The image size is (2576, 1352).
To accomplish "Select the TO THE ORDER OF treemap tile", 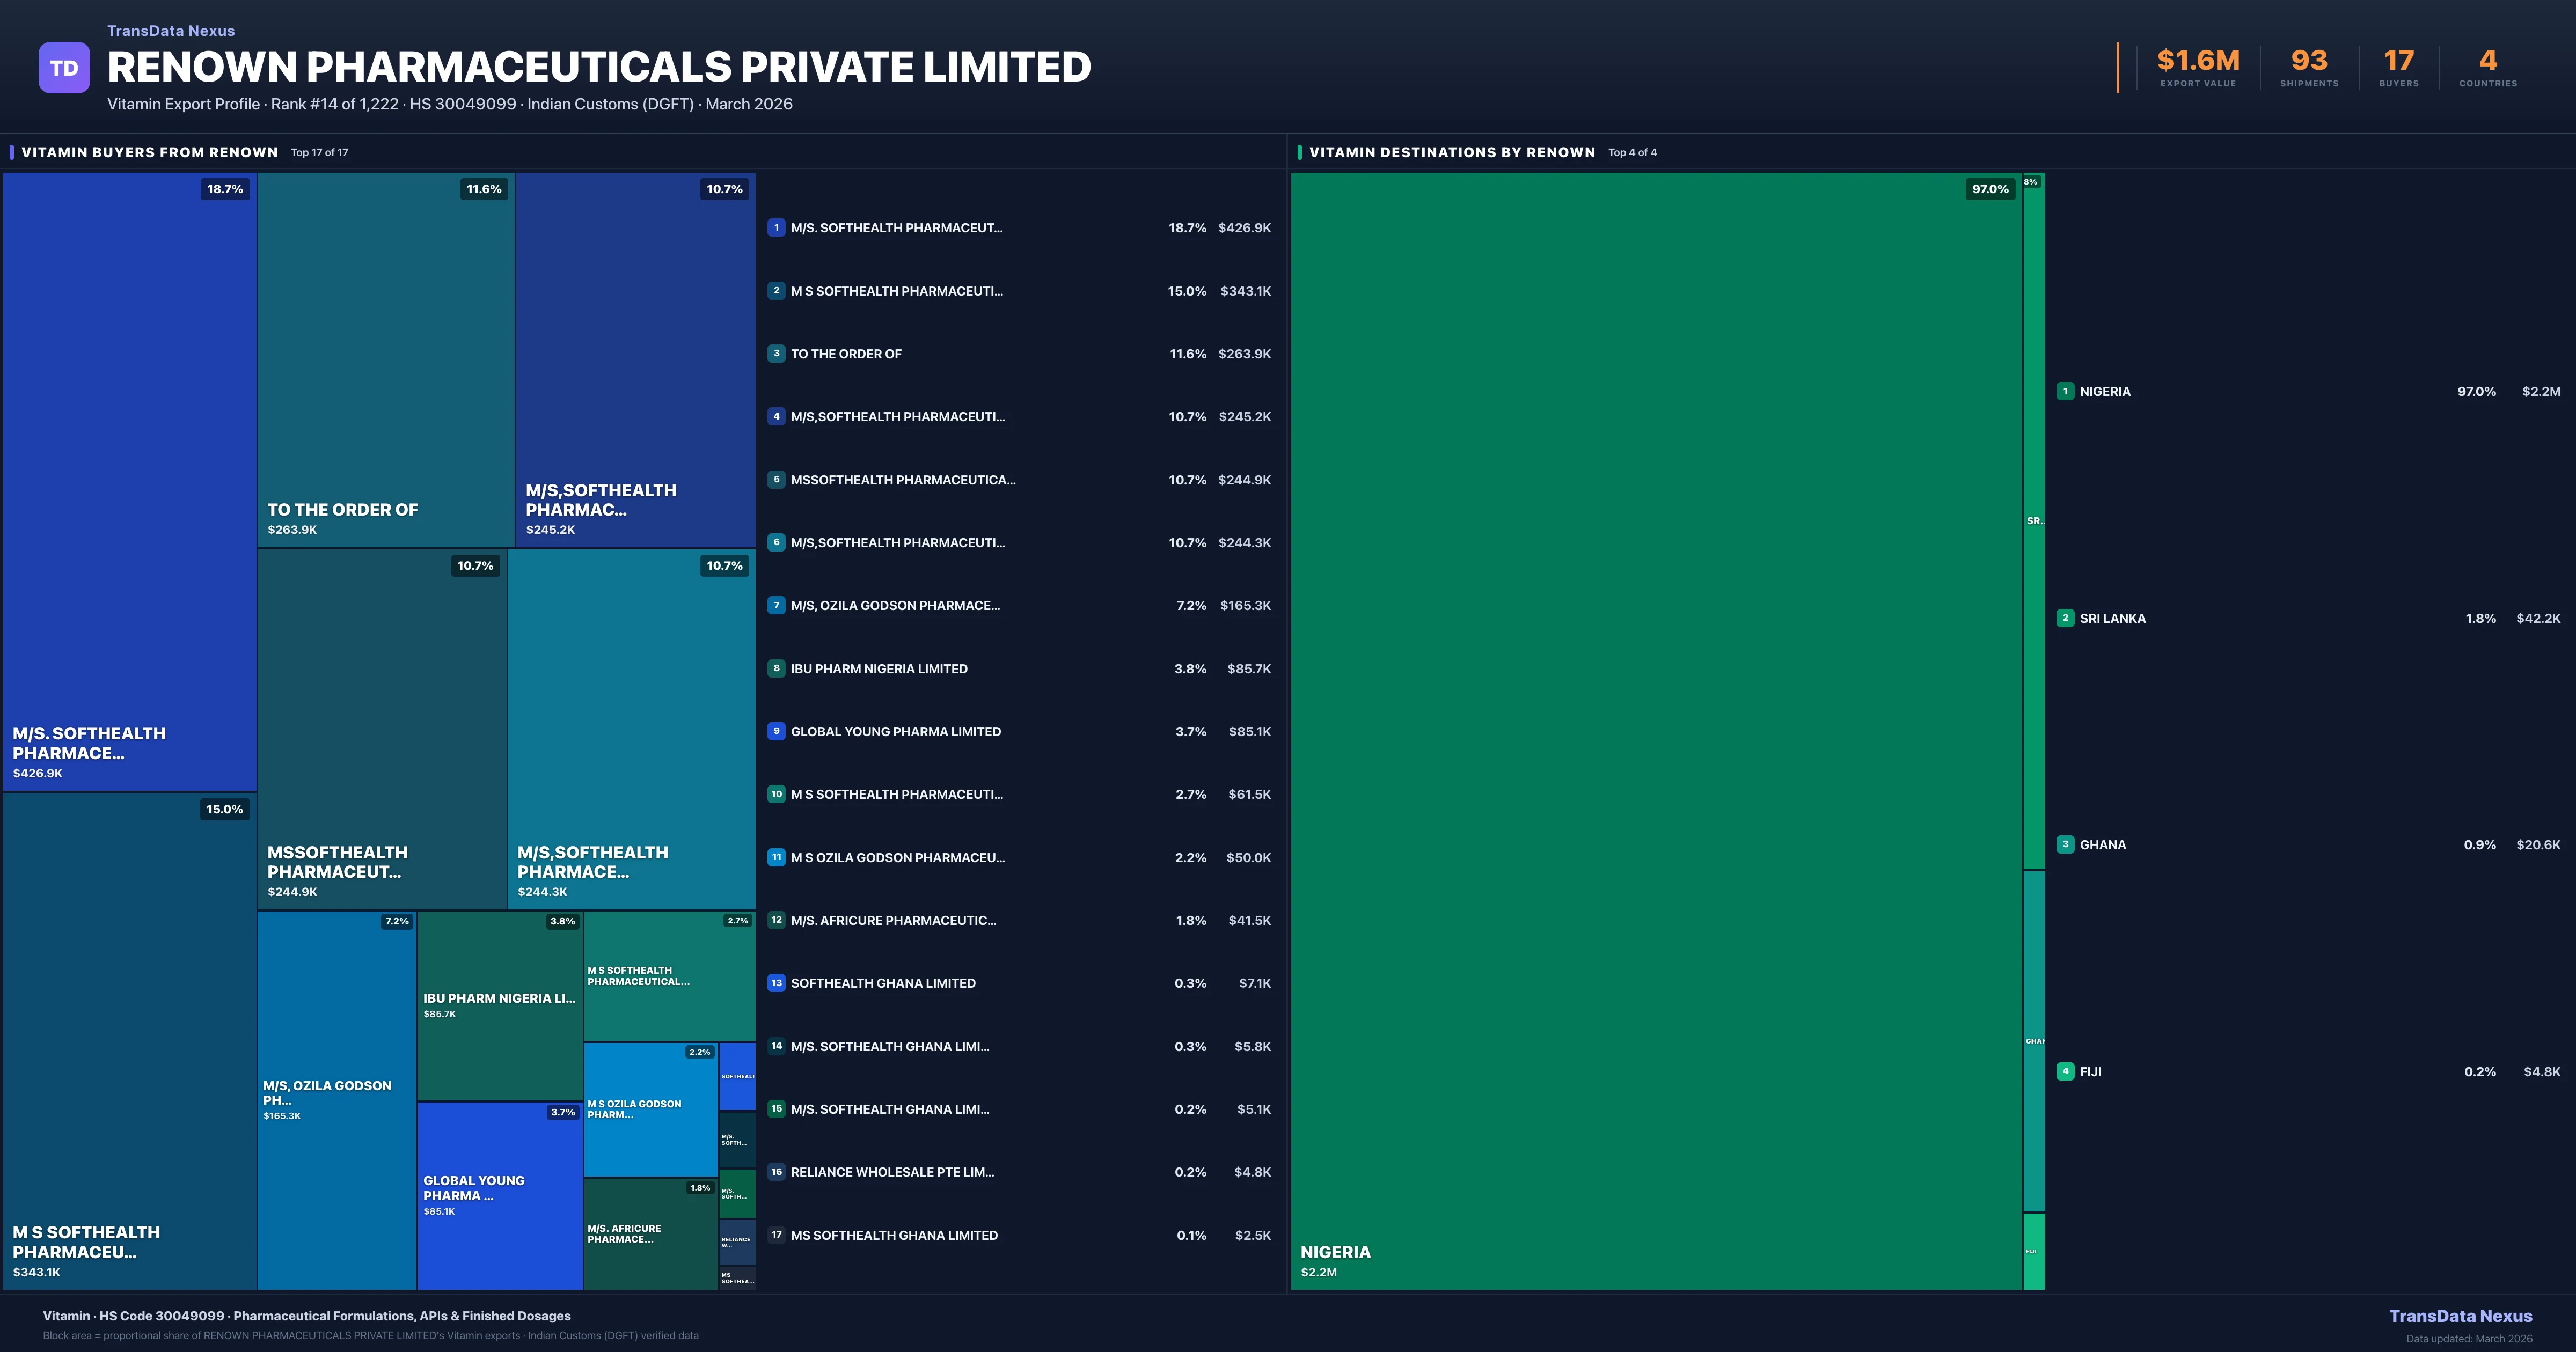I will pos(385,360).
